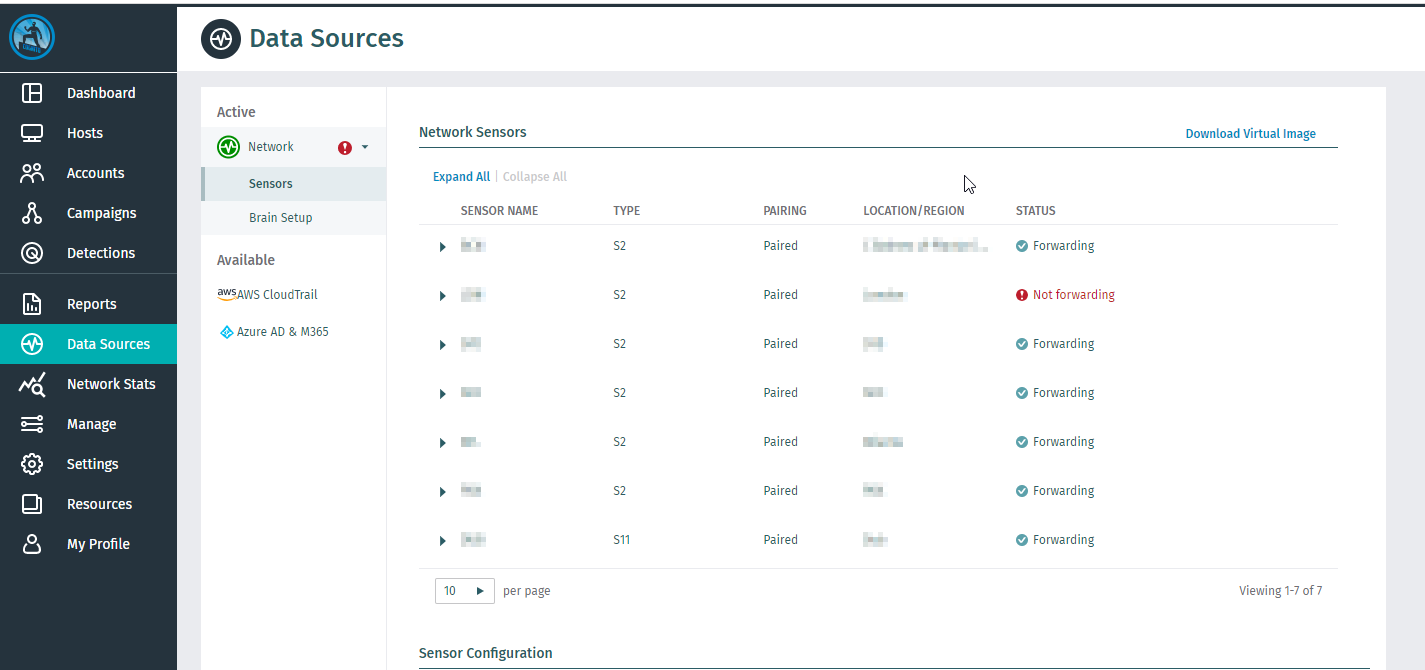Click the company logo at top left
This screenshot has width=1425, height=670.
pyautogui.click(x=32, y=38)
